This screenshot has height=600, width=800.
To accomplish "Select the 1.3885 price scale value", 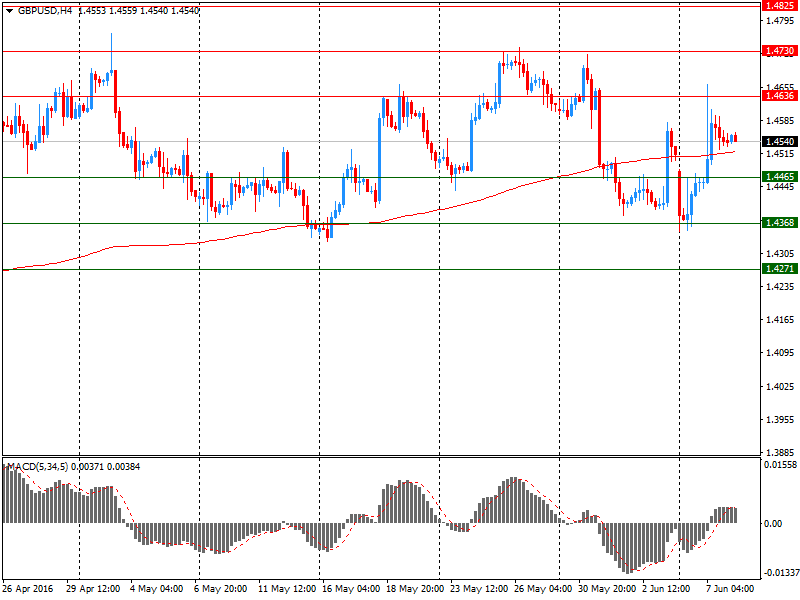I will pyautogui.click(x=781, y=453).
